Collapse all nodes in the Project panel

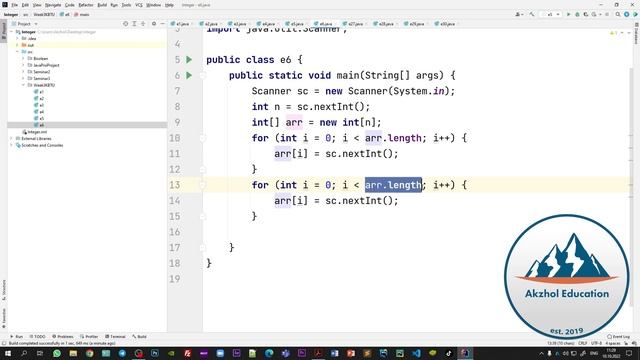coord(143,24)
